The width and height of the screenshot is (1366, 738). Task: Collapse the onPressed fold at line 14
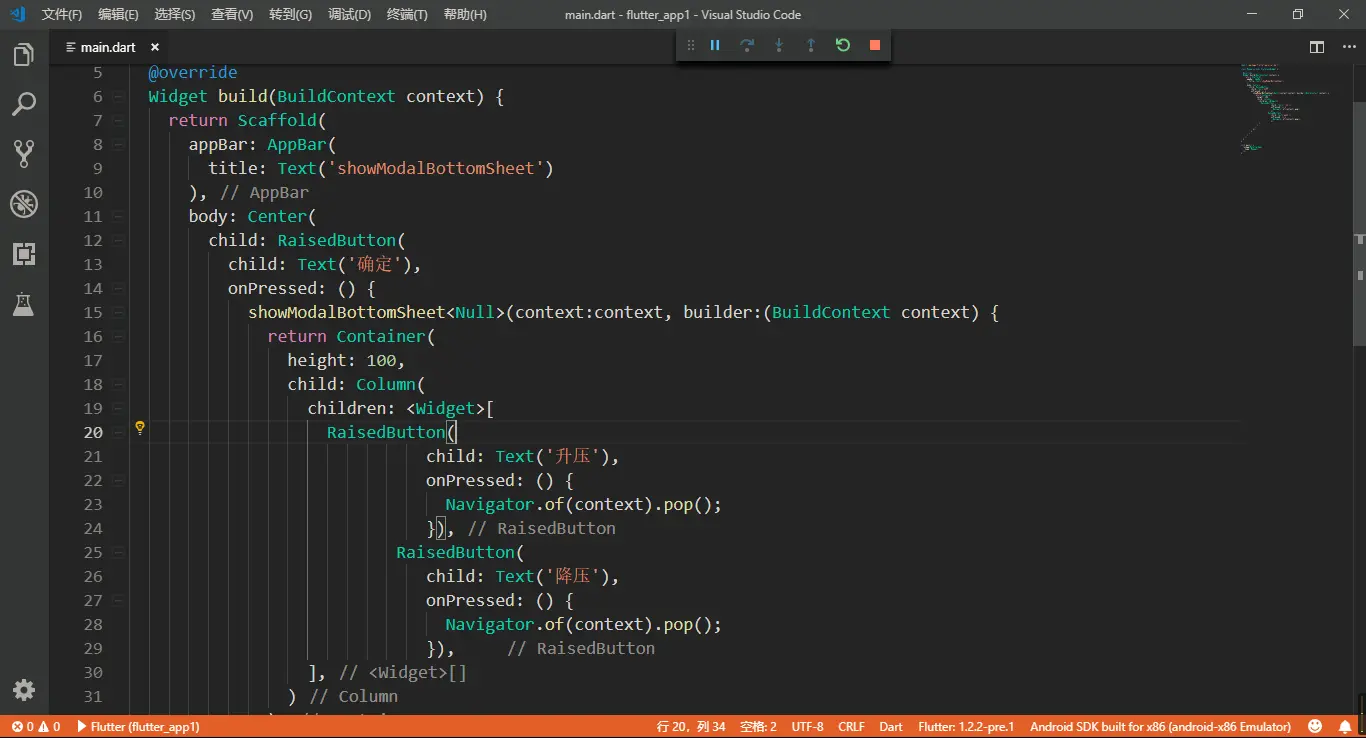pyautogui.click(x=119, y=289)
